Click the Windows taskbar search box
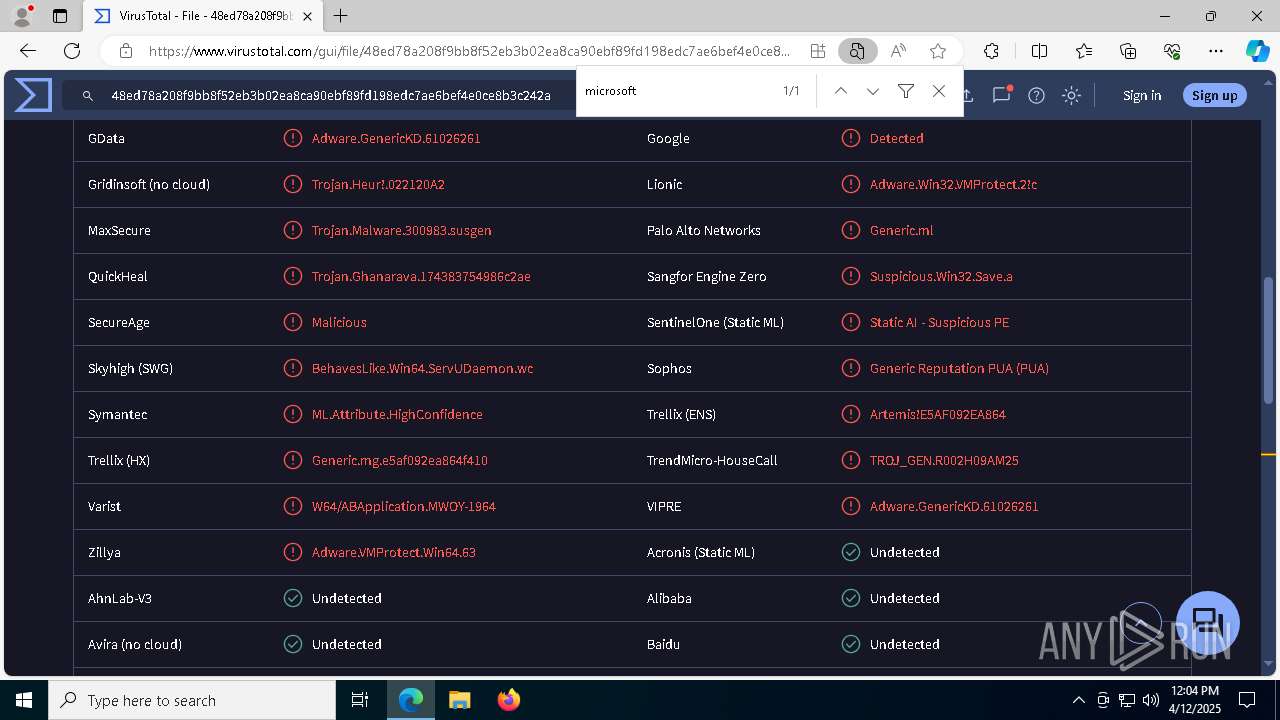 [192, 700]
